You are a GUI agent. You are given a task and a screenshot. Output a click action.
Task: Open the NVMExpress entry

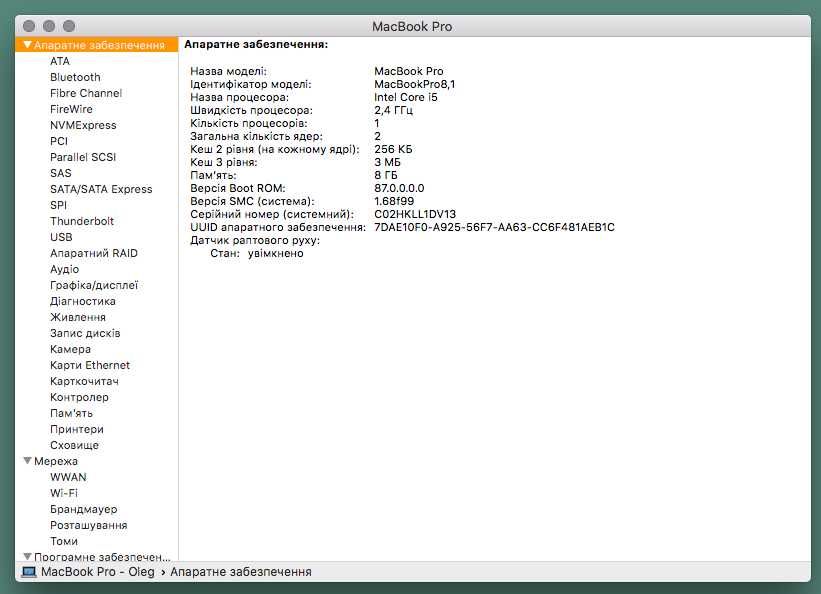pyautogui.click(x=83, y=125)
